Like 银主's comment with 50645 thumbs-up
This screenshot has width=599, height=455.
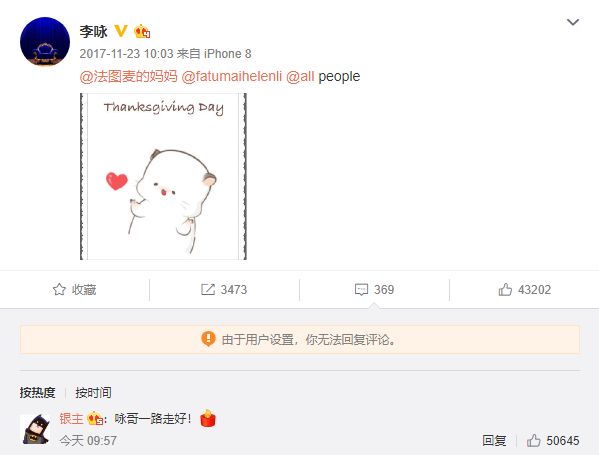point(553,440)
